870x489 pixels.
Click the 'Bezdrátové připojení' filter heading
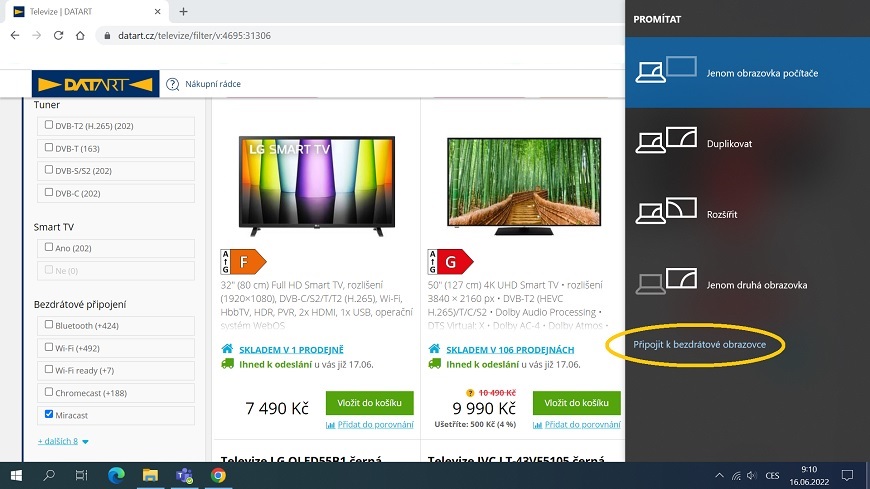click(80, 304)
